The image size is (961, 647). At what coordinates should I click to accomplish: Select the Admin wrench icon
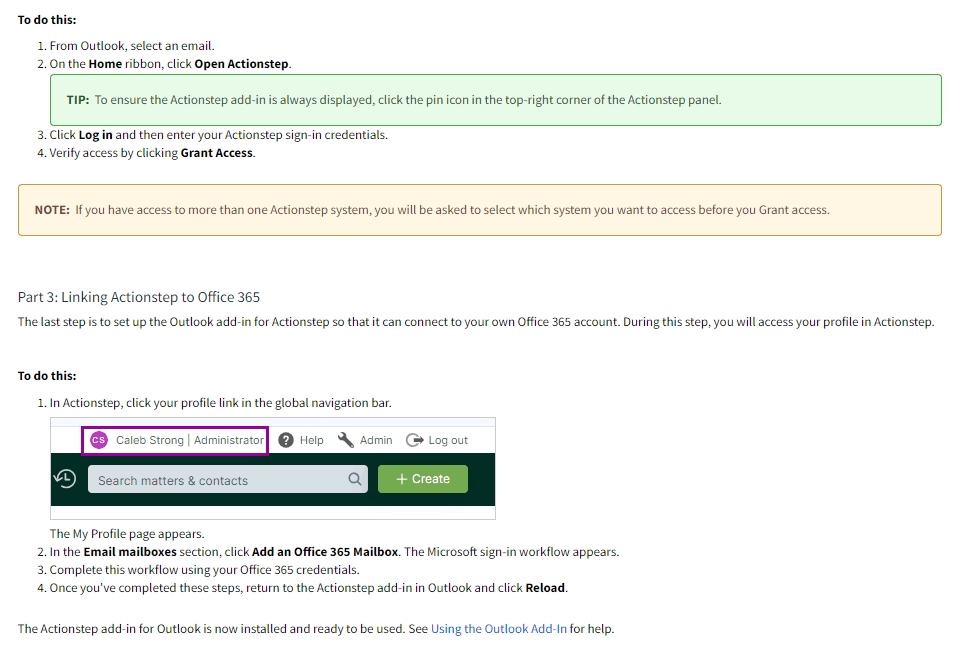click(x=345, y=439)
